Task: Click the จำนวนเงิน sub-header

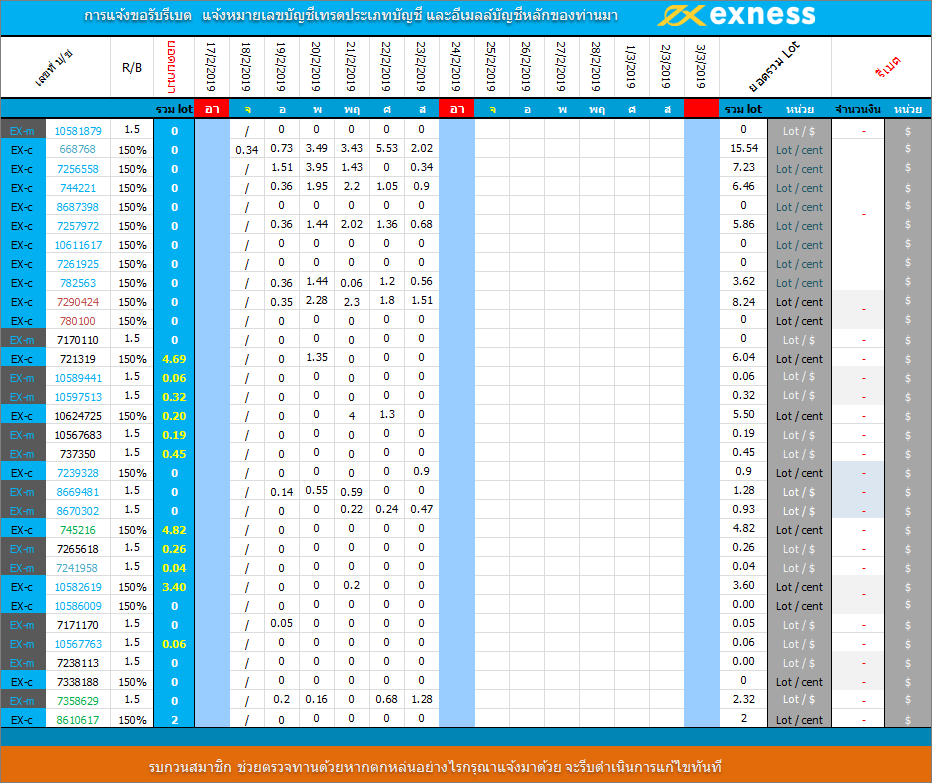Action: (858, 109)
